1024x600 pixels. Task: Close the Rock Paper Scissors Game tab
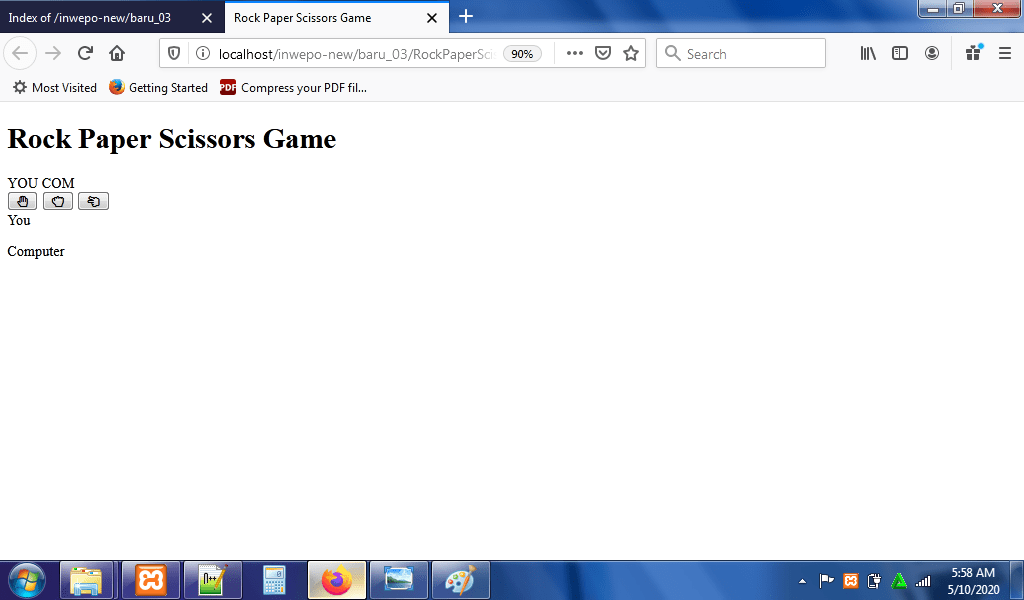(432, 18)
